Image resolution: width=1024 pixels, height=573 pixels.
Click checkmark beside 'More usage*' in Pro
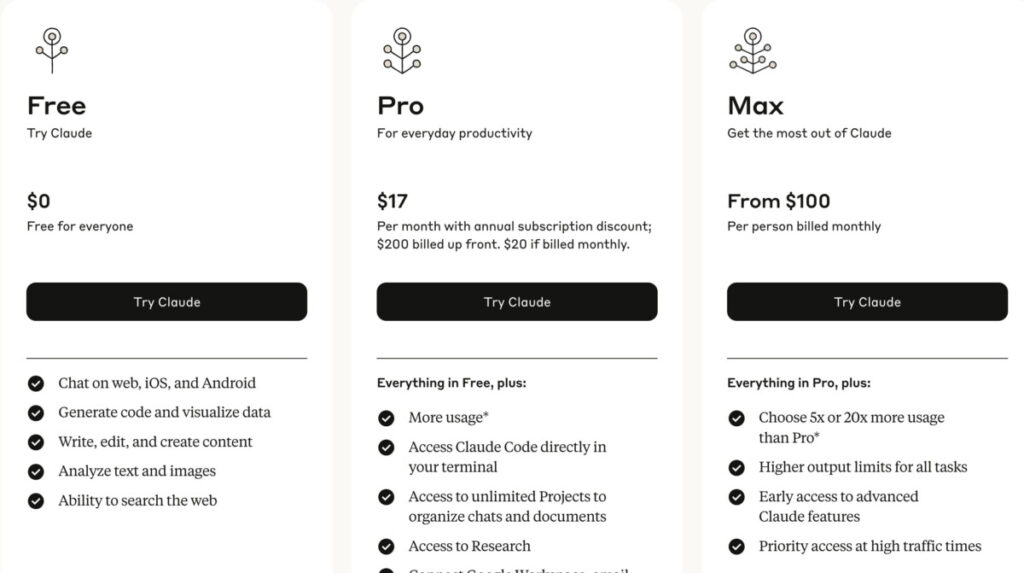click(x=386, y=418)
